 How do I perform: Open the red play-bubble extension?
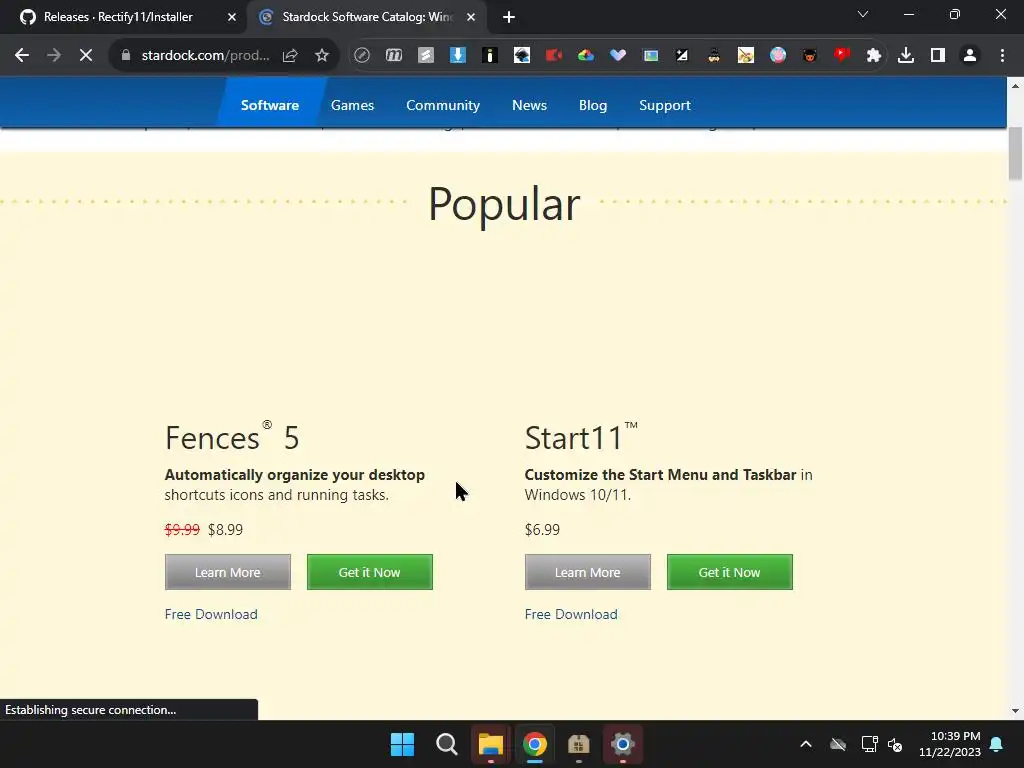pyautogui.click(x=842, y=55)
